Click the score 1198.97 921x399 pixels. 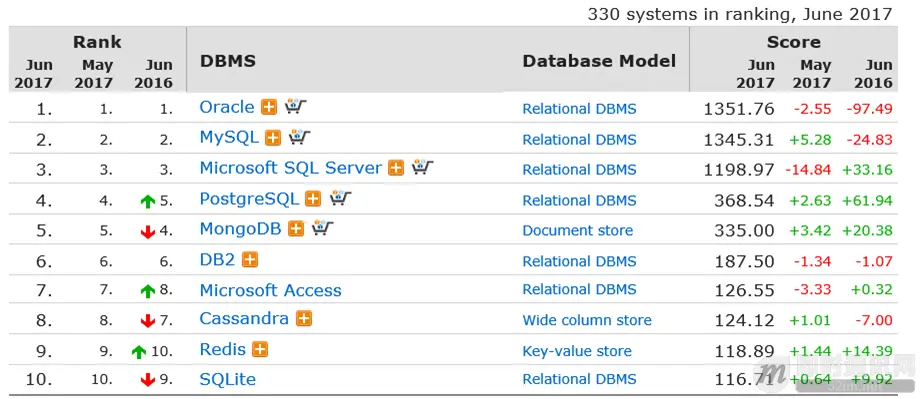(x=739, y=170)
